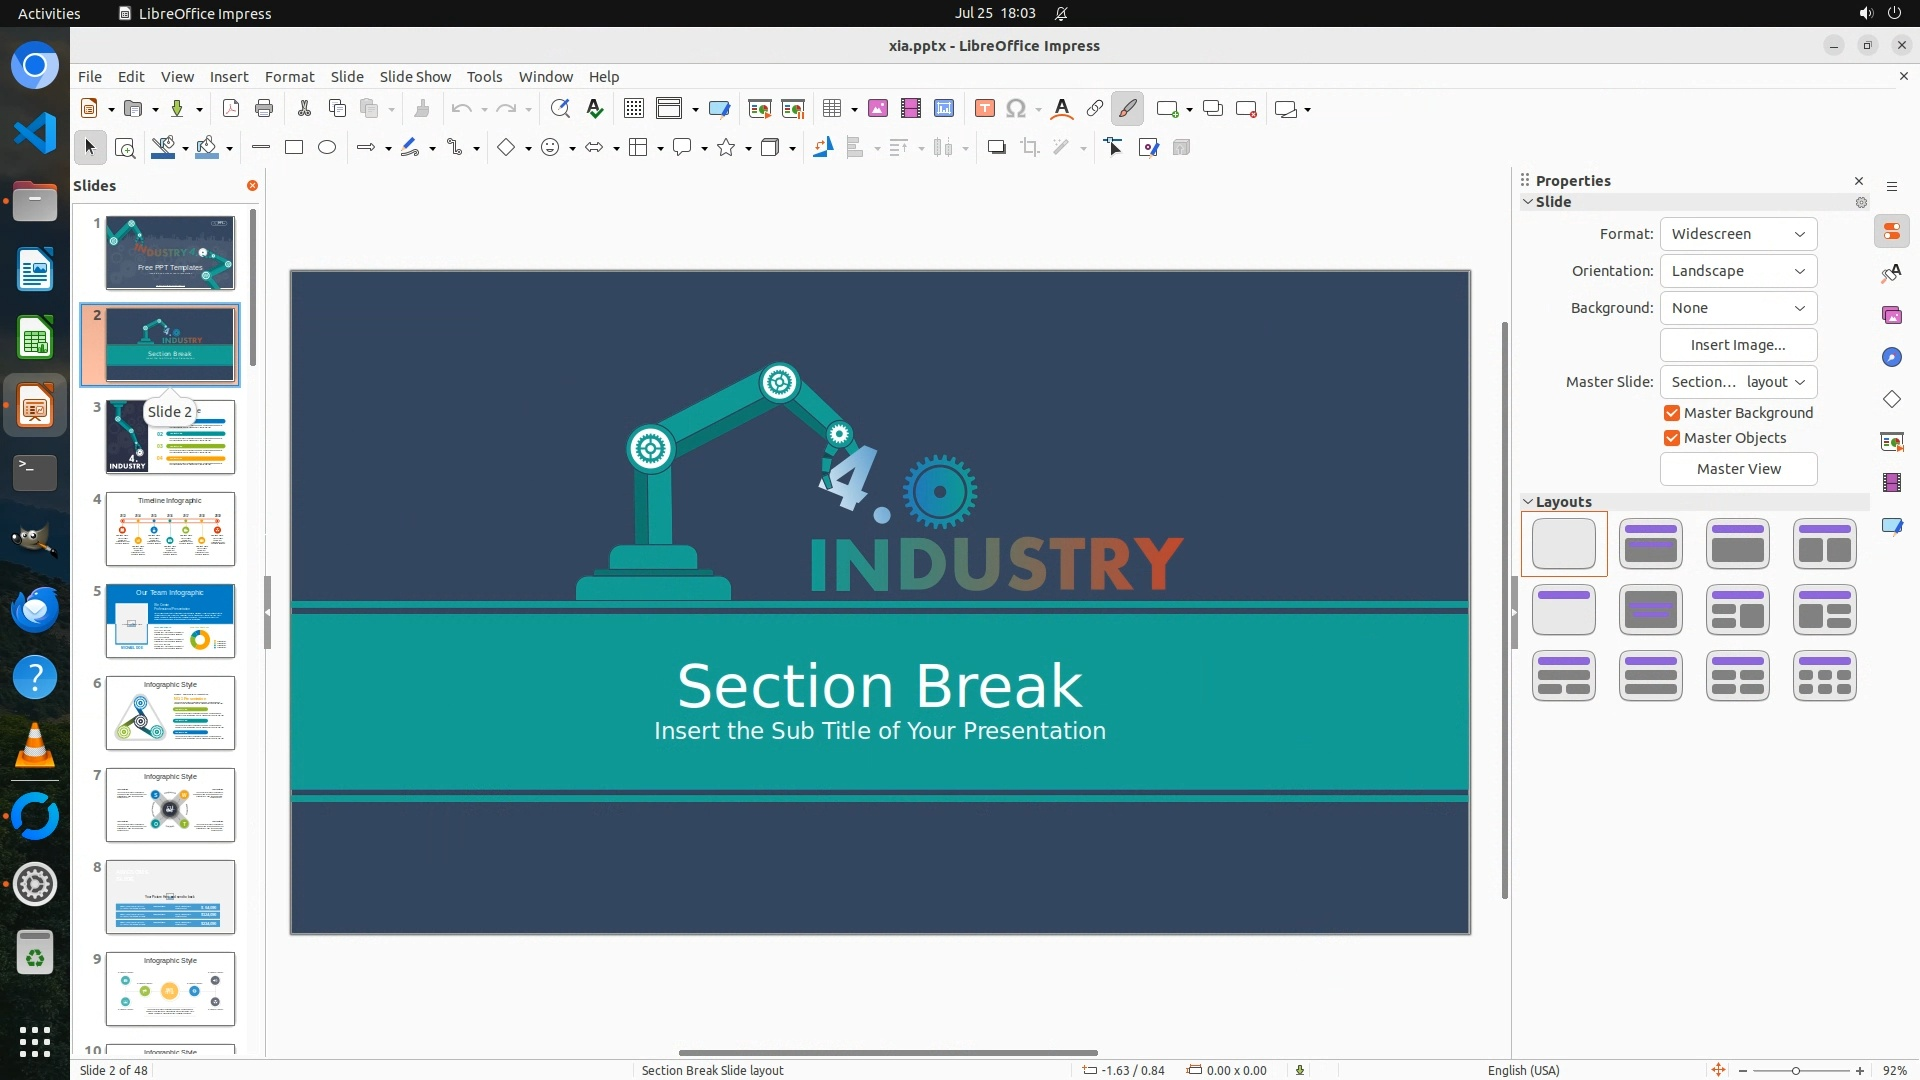Open the Slide Show menu
The width and height of the screenshot is (1920, 1080).
click(415, 77)
